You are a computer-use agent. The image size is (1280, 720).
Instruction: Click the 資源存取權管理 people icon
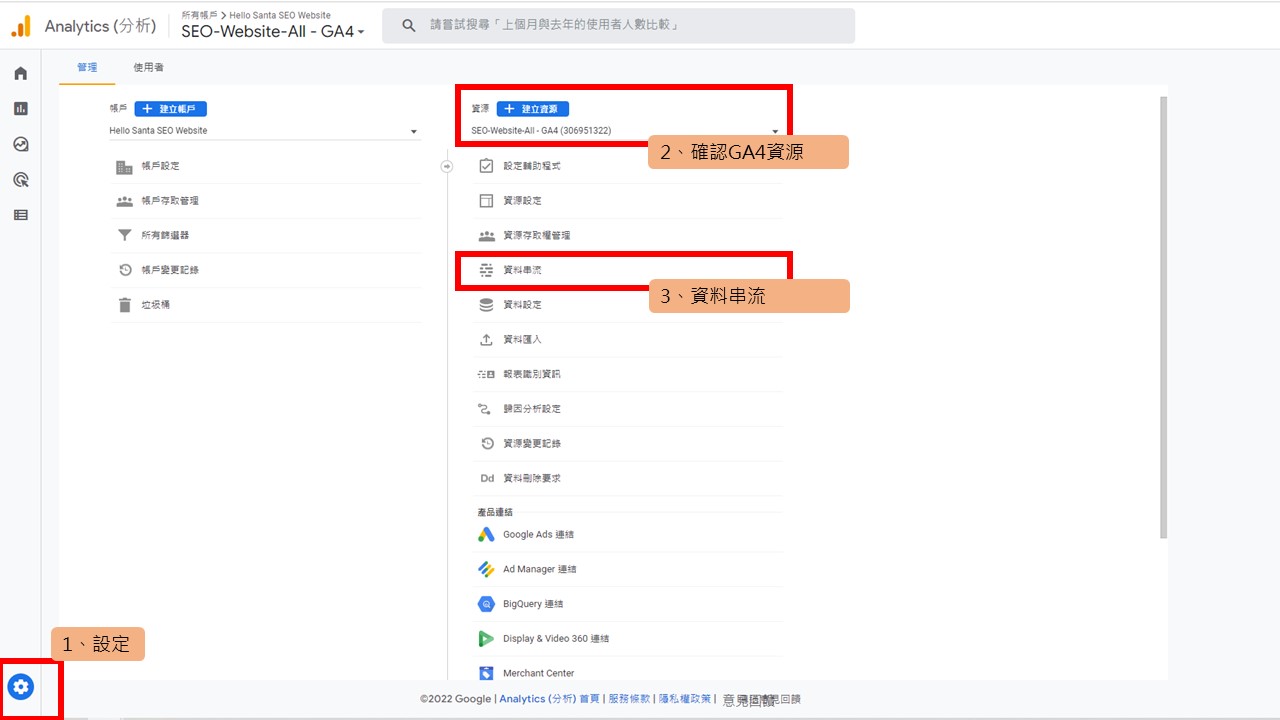pos(486,236)
